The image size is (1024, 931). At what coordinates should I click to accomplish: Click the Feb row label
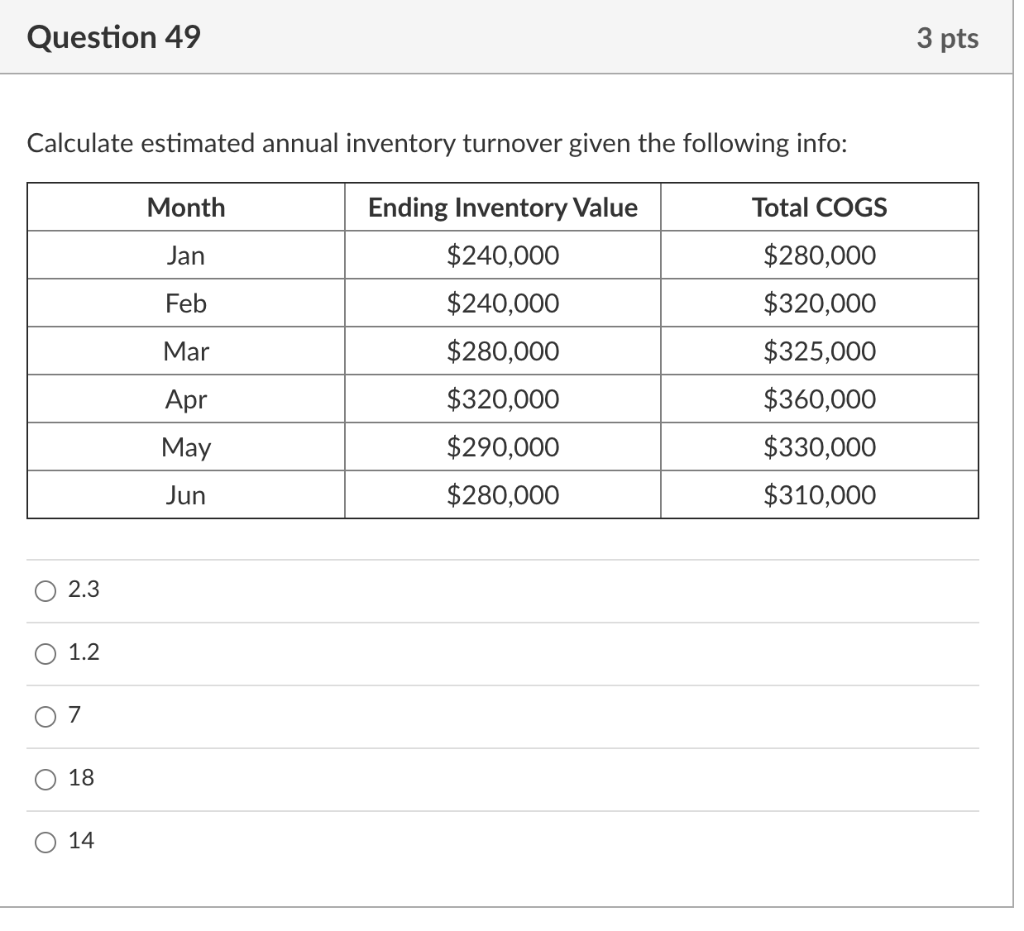point(186,303)
